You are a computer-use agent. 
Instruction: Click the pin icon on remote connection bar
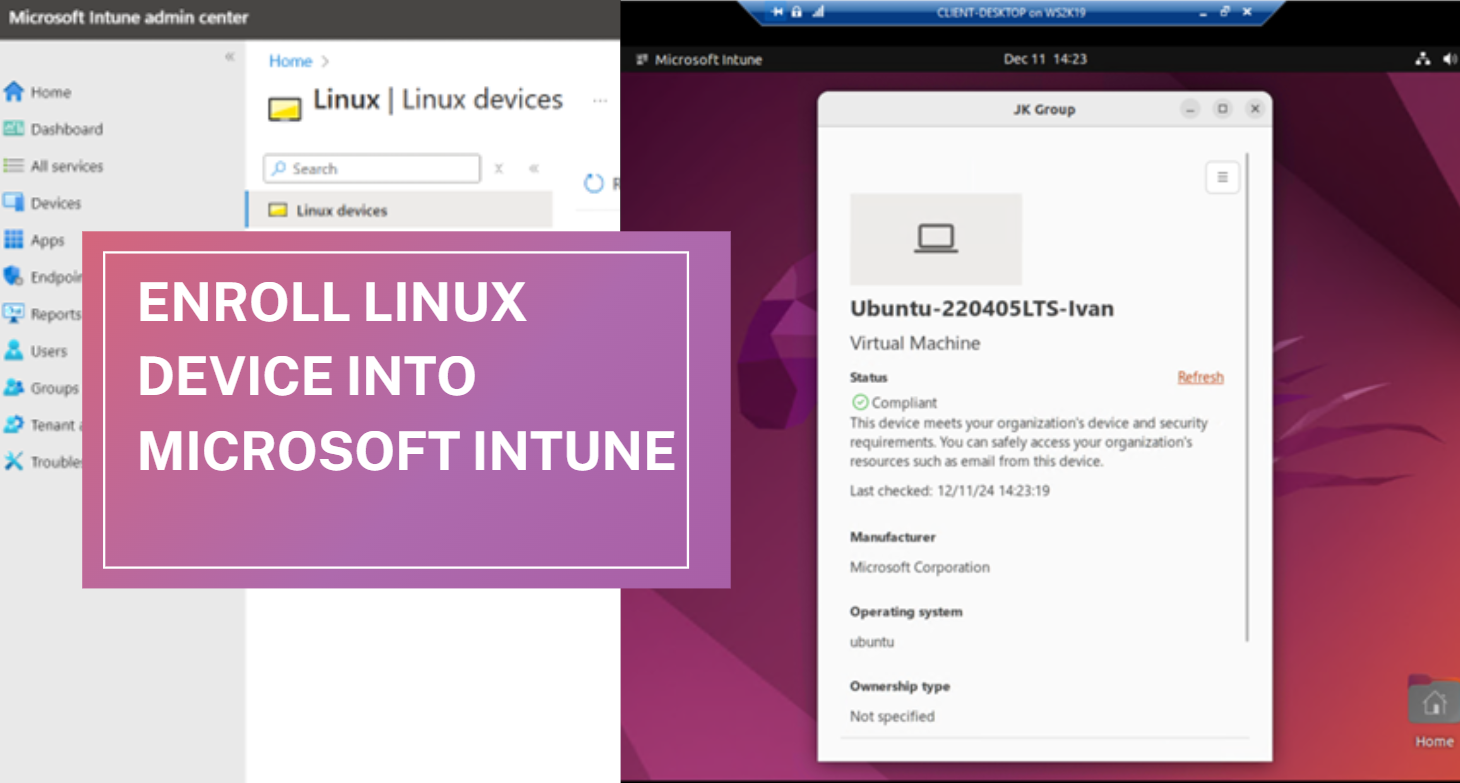click(x=778, y=12)
